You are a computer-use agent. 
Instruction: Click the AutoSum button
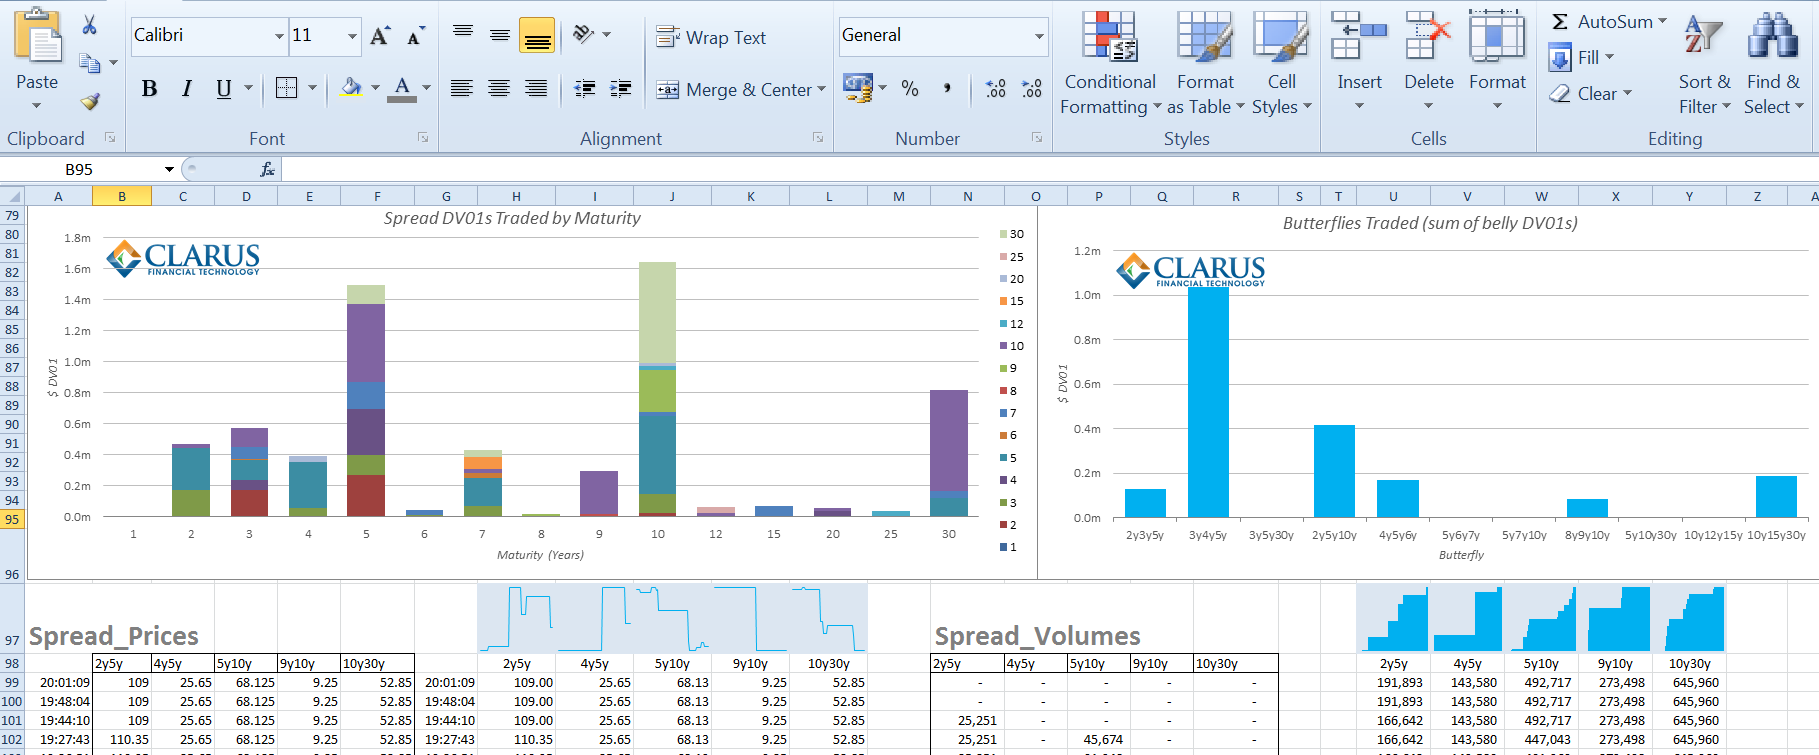coord(1601,21)
